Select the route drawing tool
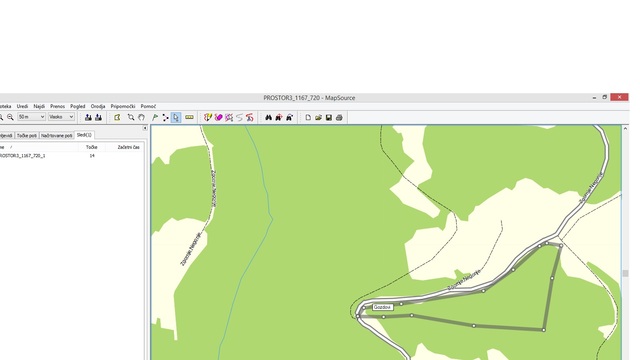Image resolution: width=640 pixels, height=360 pixels. 165,118
